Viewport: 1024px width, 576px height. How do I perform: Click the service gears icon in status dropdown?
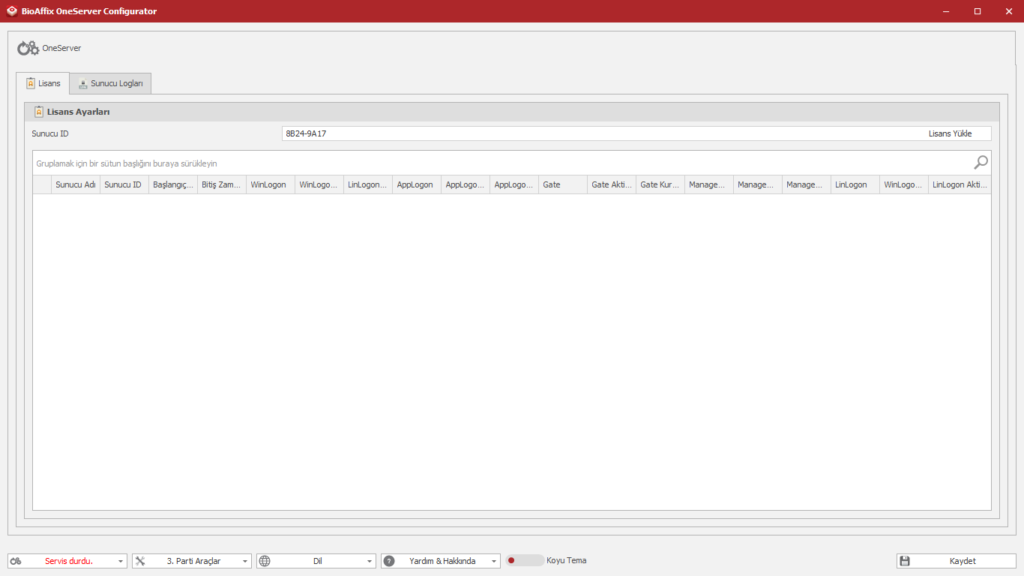tap(16, 561)
